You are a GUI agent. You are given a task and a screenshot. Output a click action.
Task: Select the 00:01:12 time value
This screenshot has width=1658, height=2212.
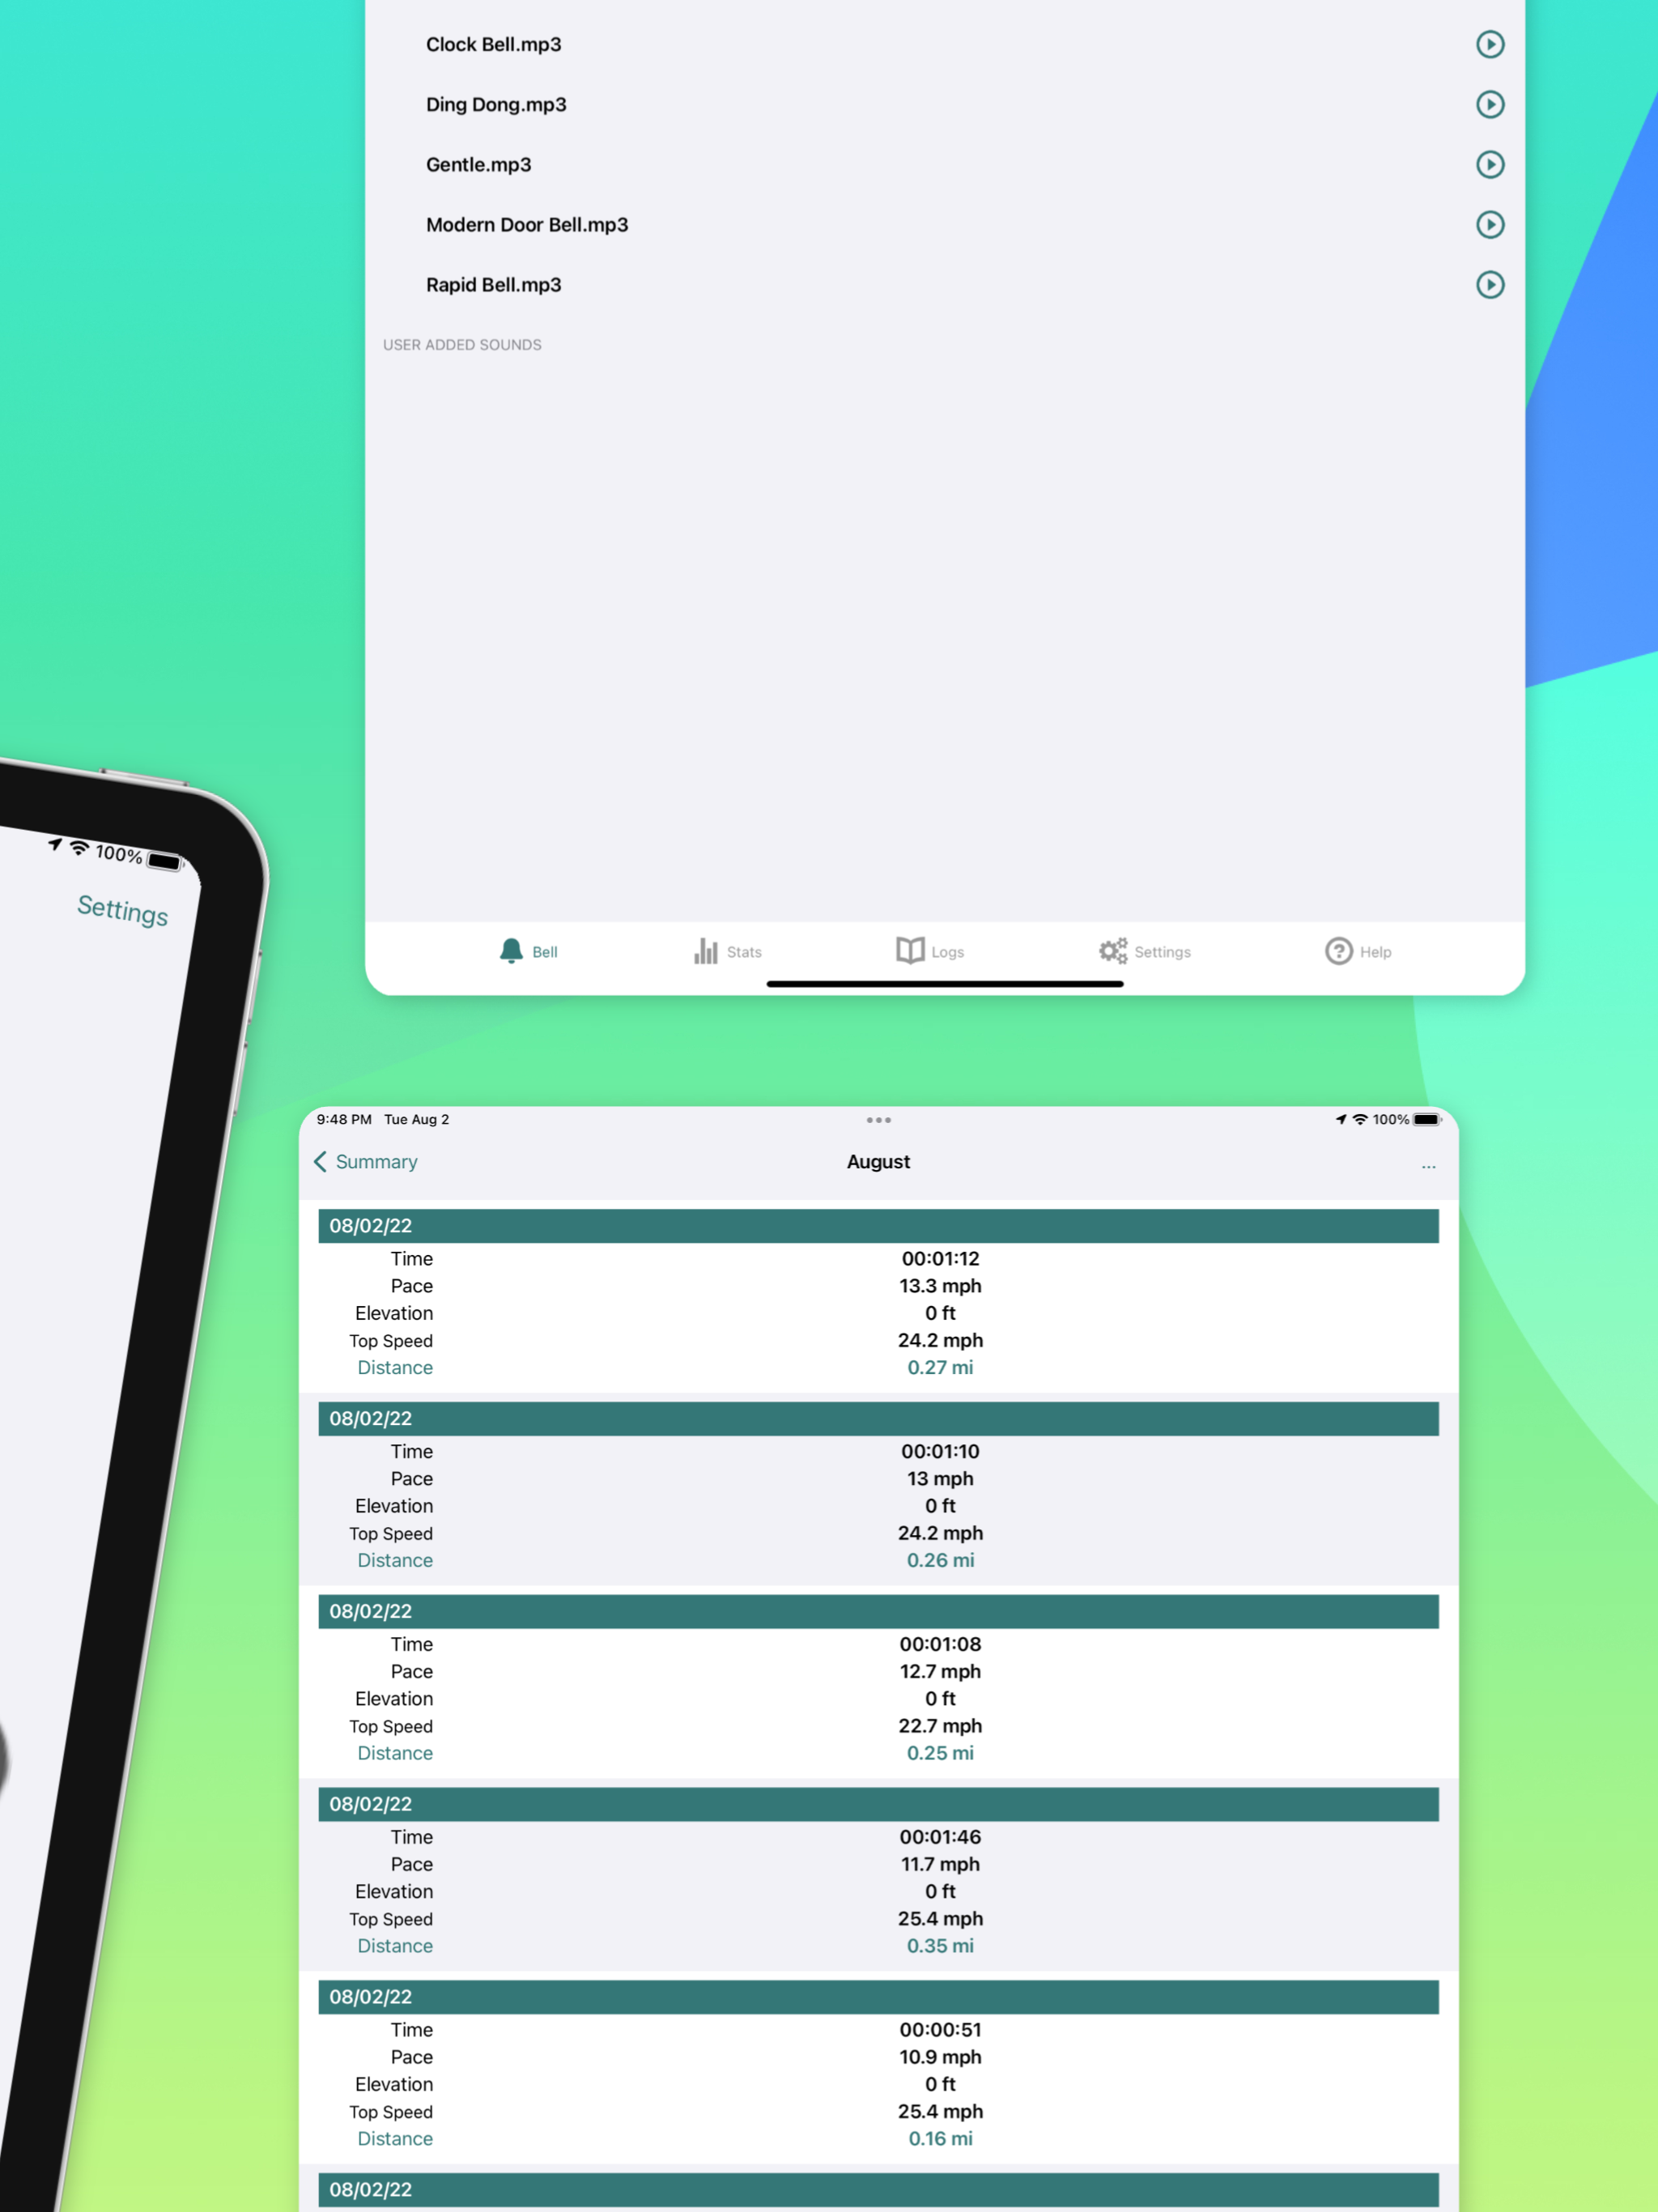940,1259
